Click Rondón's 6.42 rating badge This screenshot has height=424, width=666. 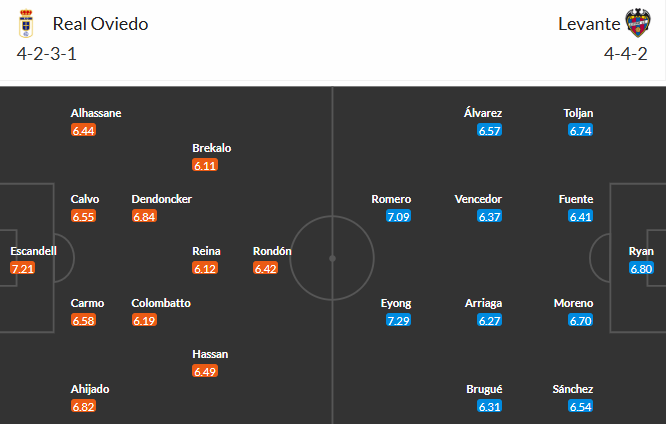click(265, 268)
